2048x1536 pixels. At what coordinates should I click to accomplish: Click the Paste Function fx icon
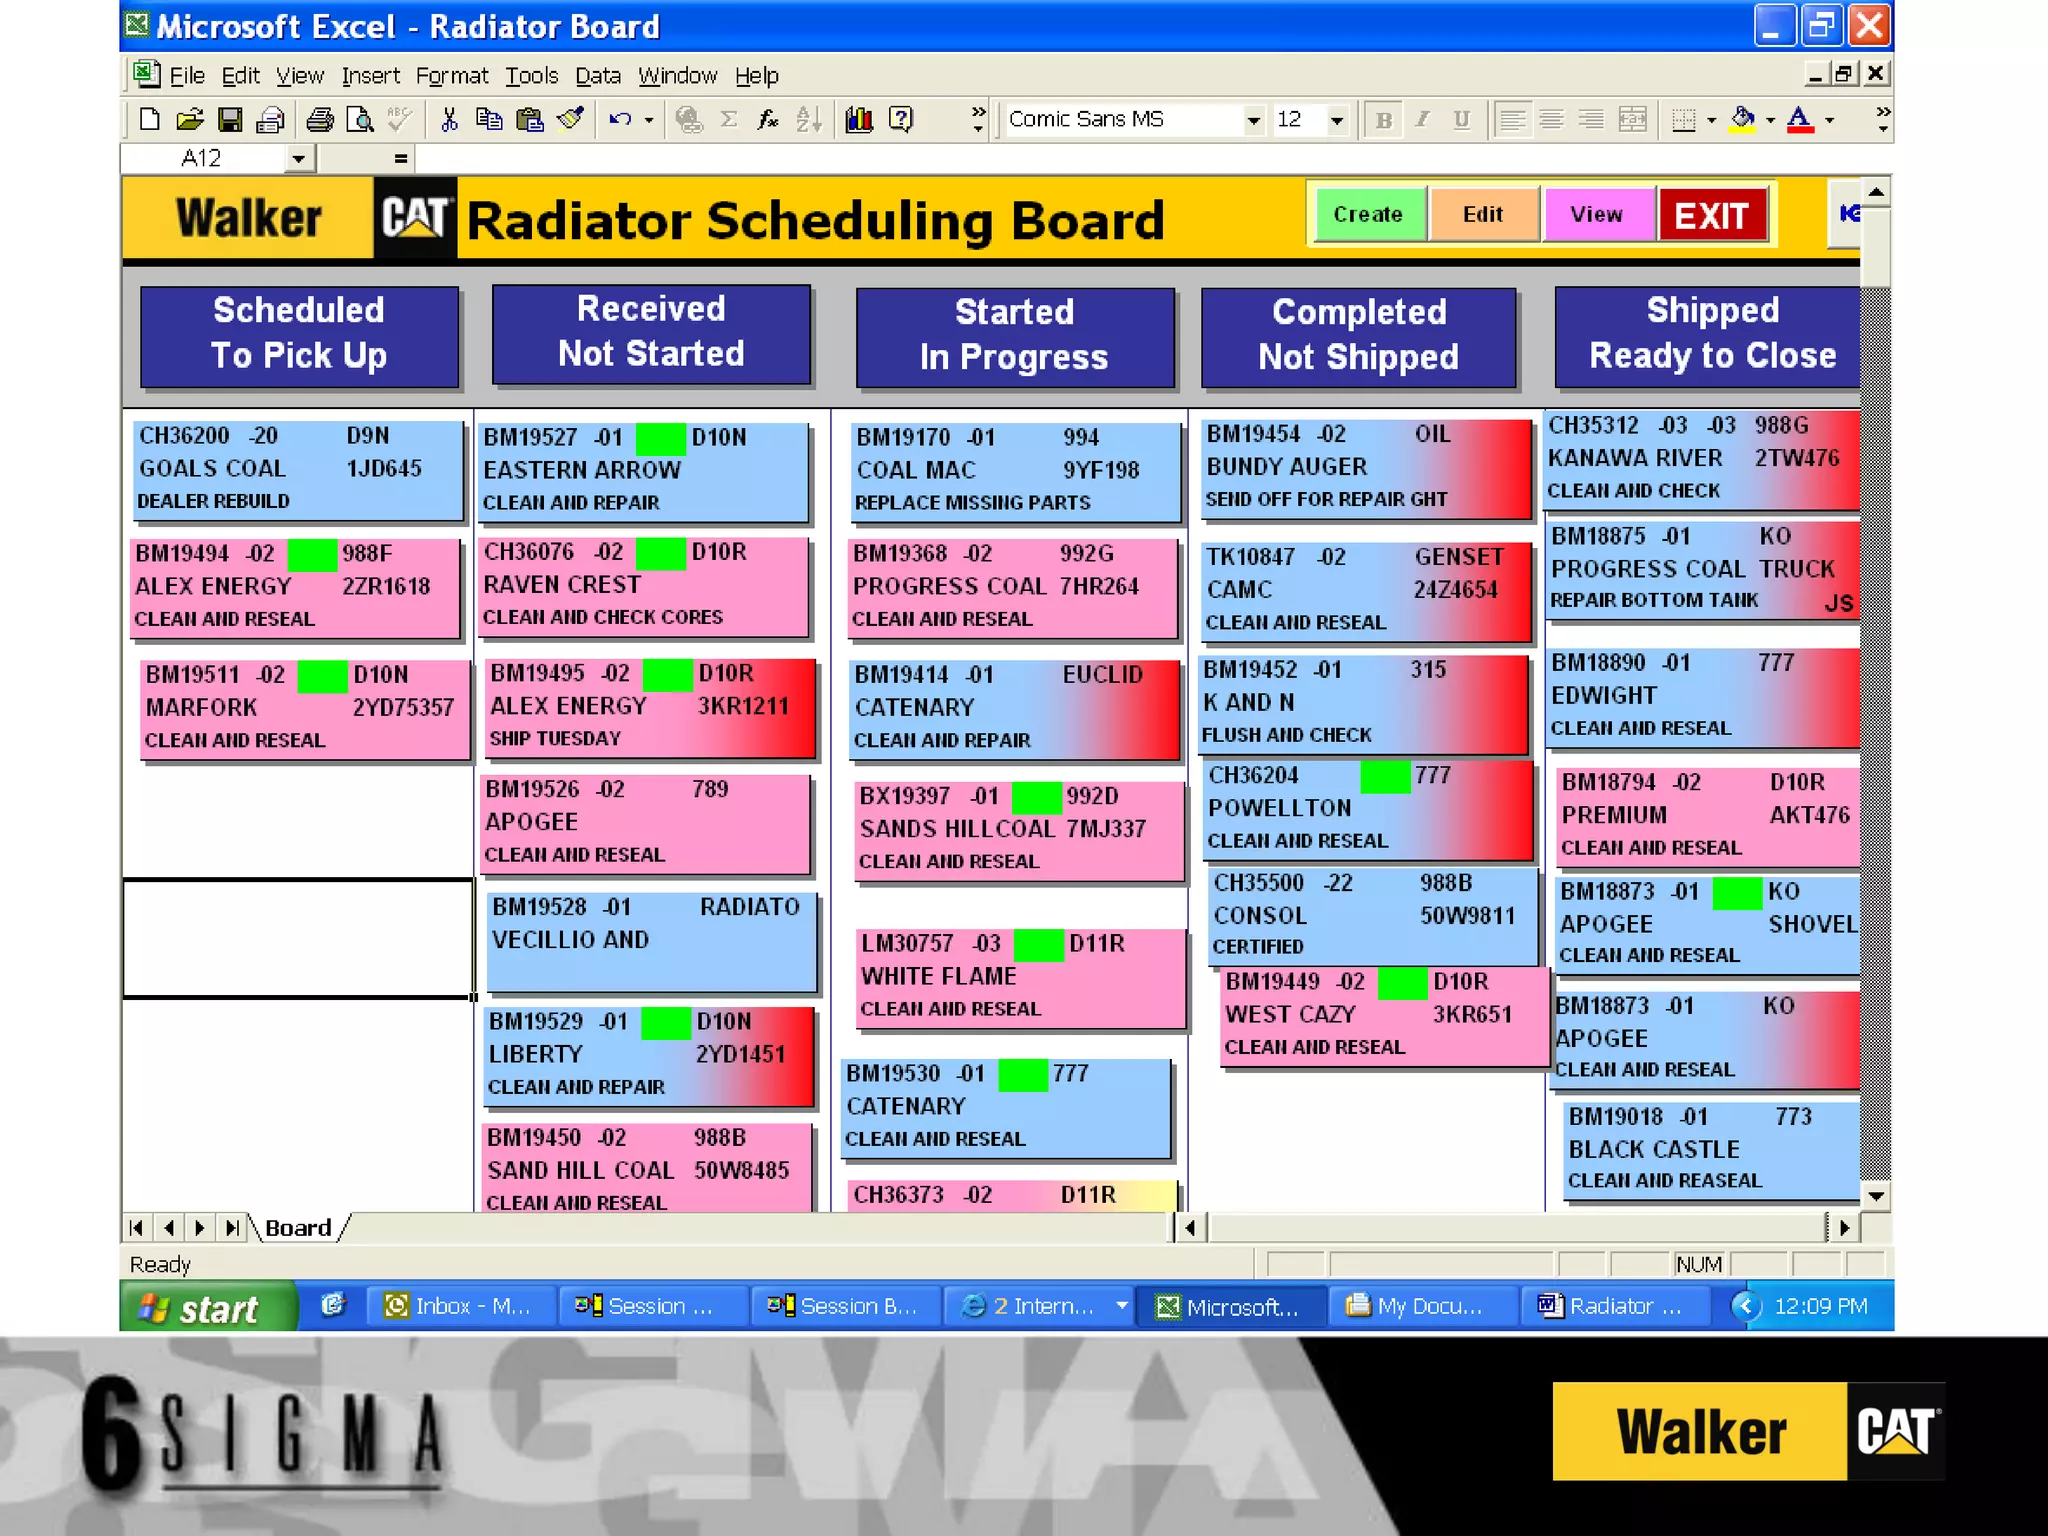click(768, 120)
